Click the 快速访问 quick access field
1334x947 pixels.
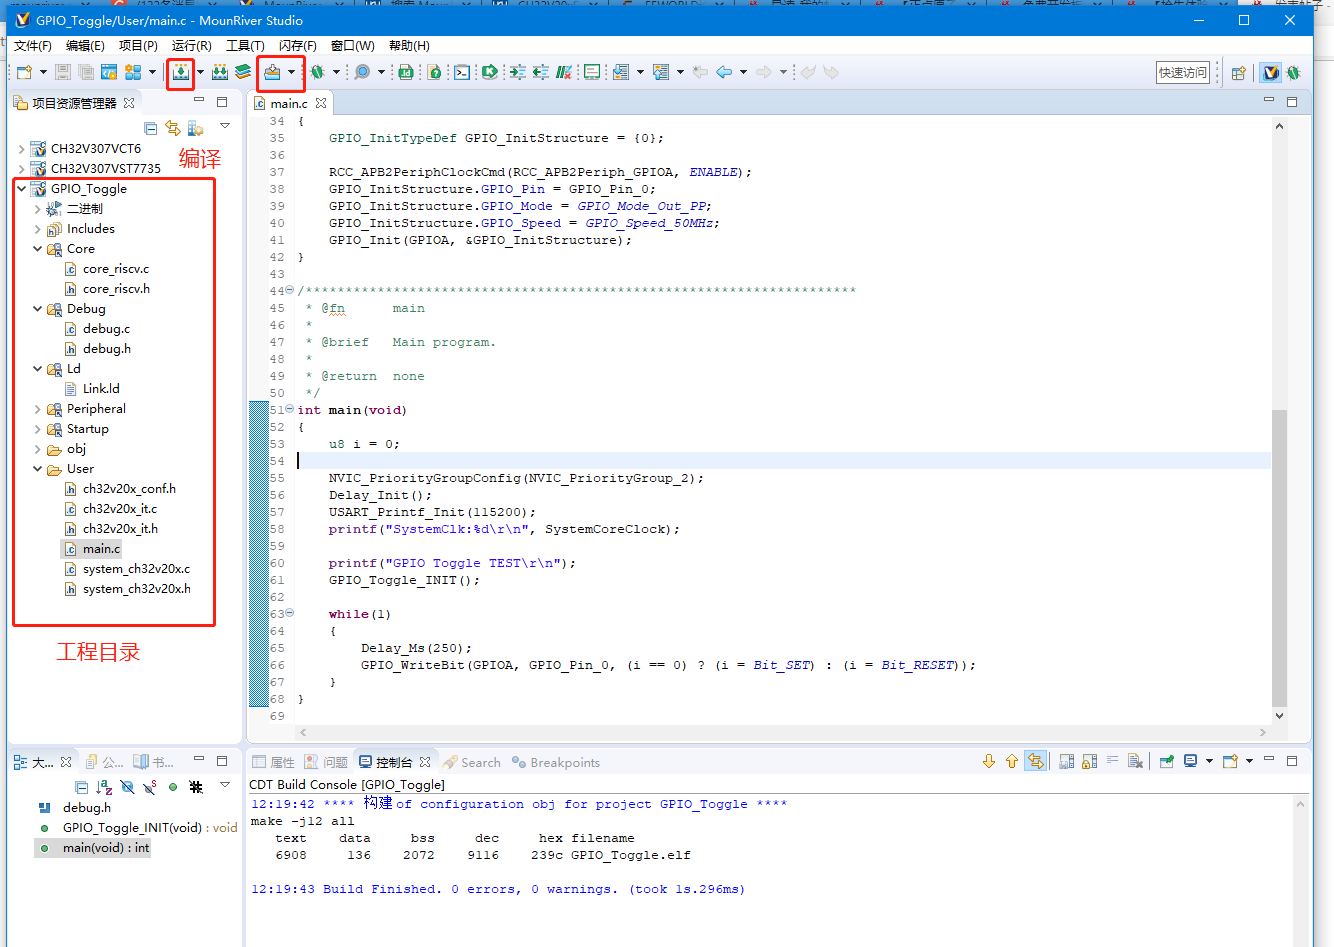[x=1183, y=72]
